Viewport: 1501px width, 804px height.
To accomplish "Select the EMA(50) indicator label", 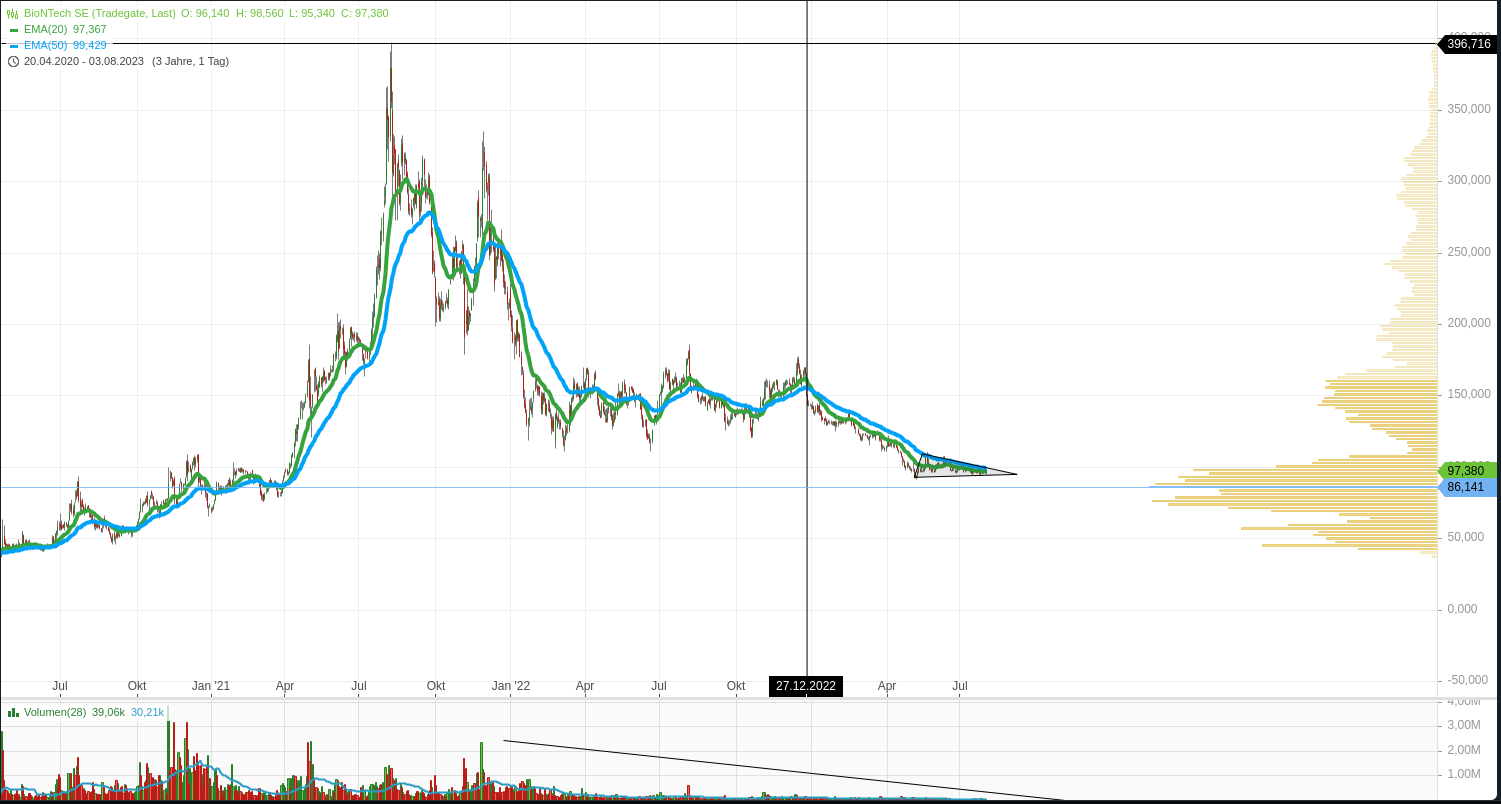I will coord(46,45).
